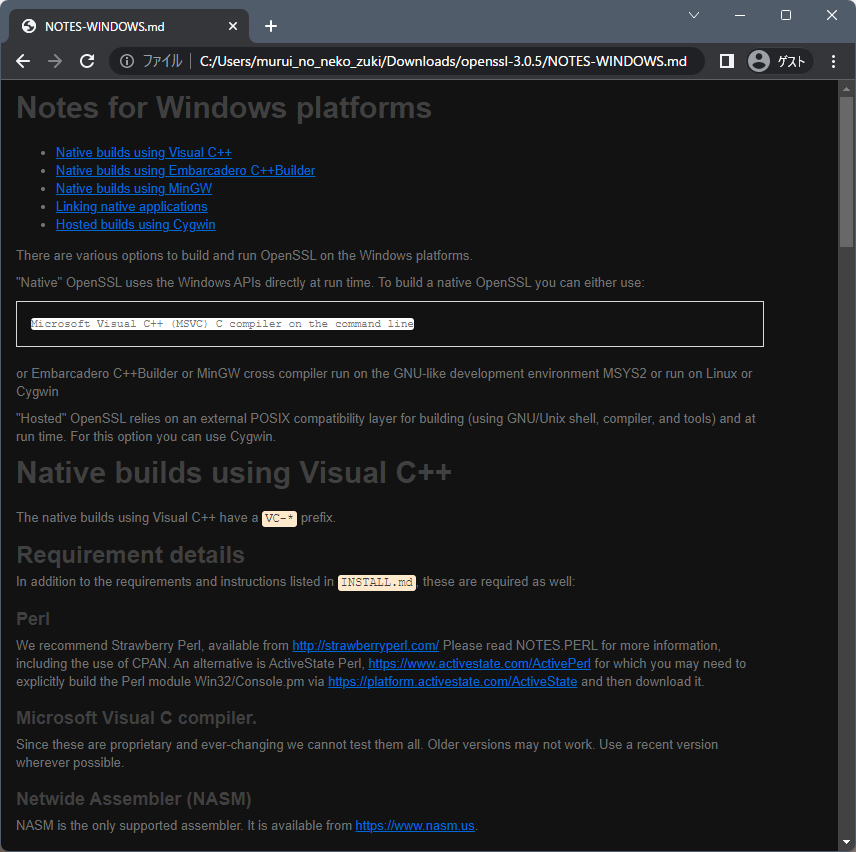This screenshot has height=852, width=856.
Task: Click the Requirement details heading
Action: pos(130,555)
